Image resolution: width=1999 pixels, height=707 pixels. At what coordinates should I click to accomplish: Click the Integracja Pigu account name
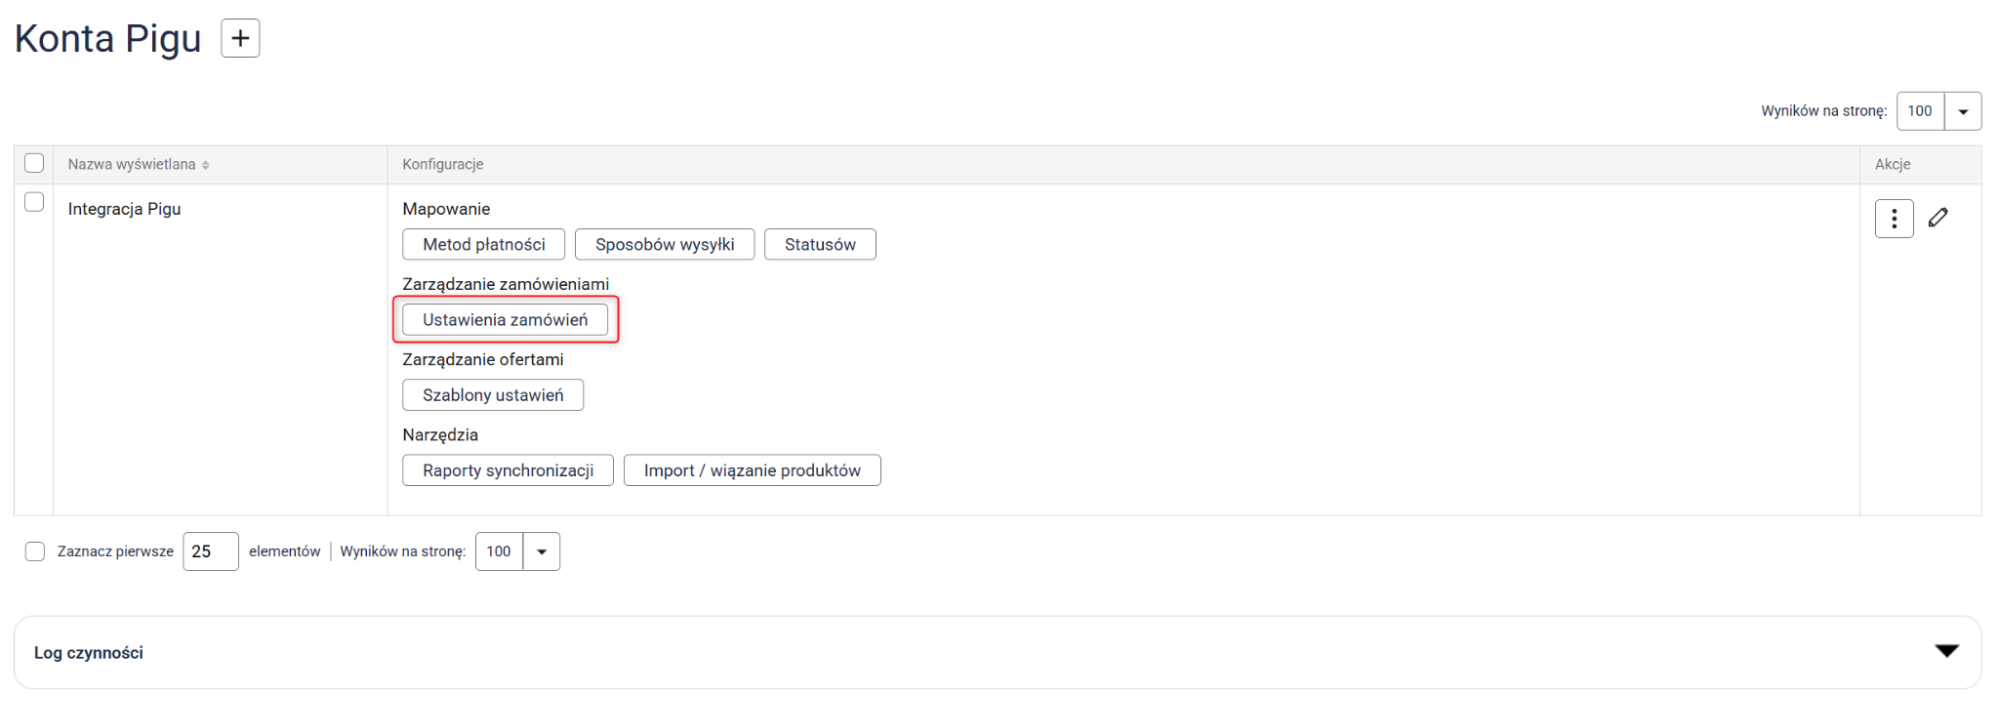click(x=124, y=209)
